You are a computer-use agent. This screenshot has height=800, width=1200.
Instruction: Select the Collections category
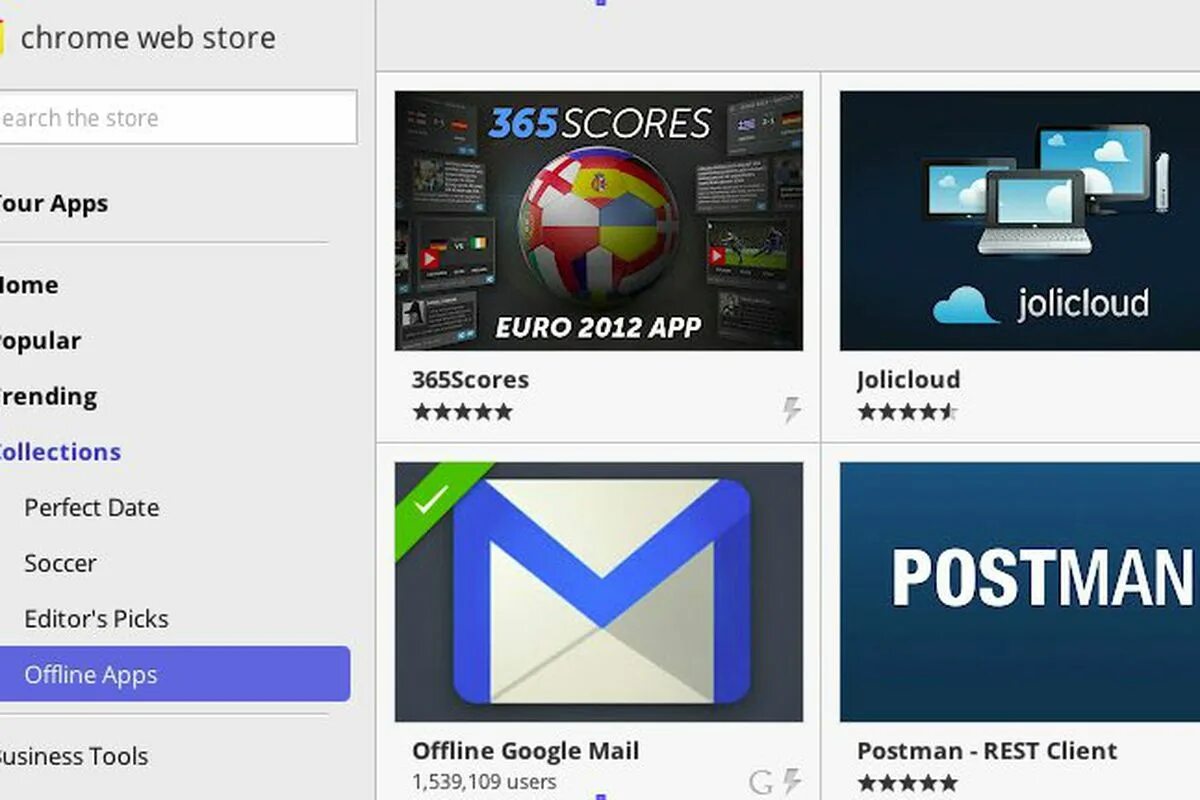60,452
